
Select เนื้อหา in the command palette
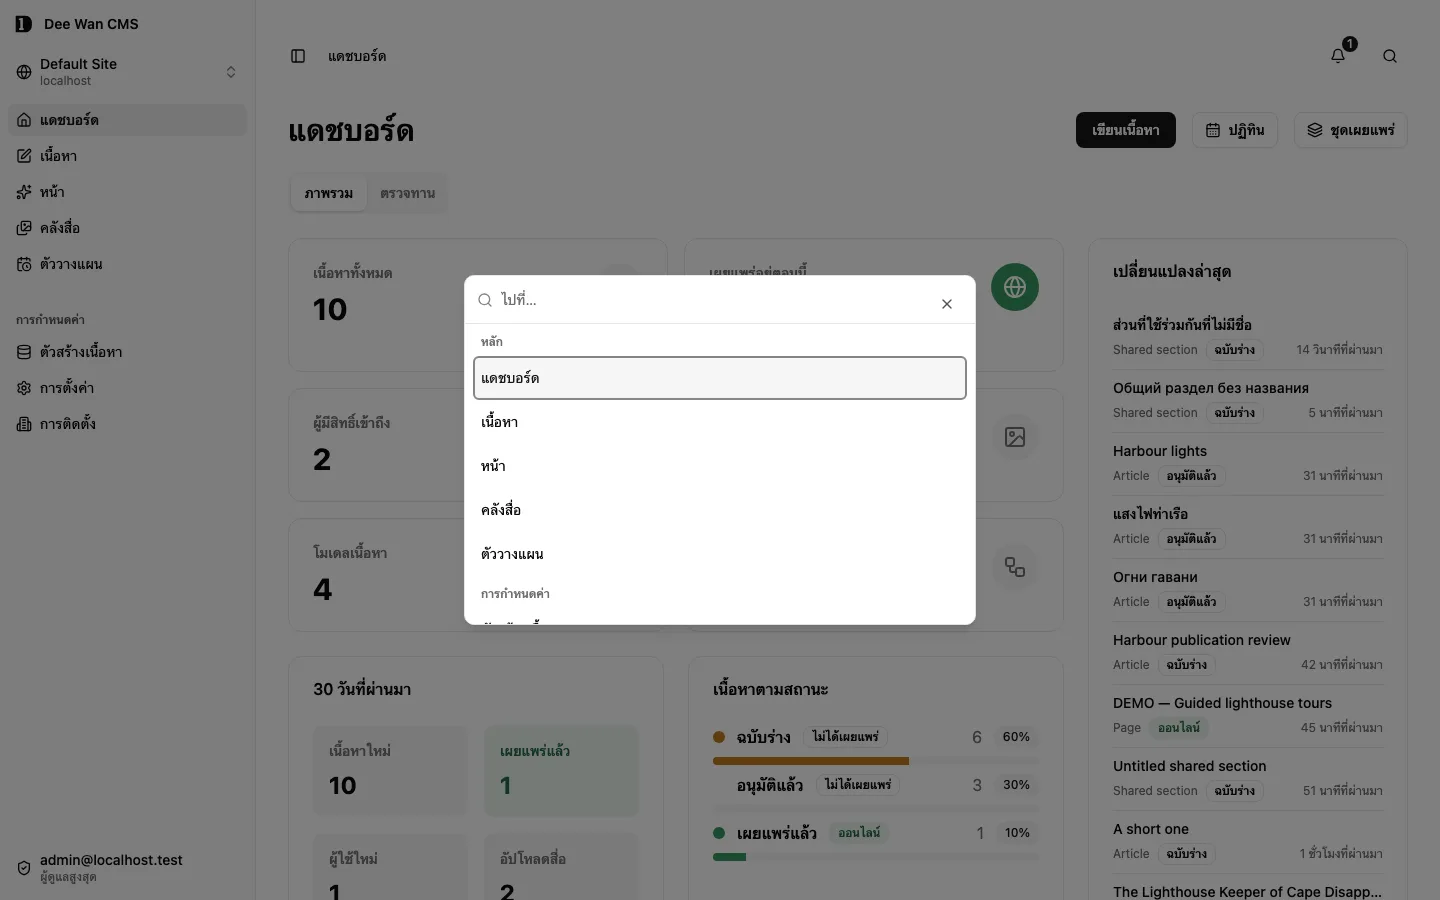tap(720, 422)
